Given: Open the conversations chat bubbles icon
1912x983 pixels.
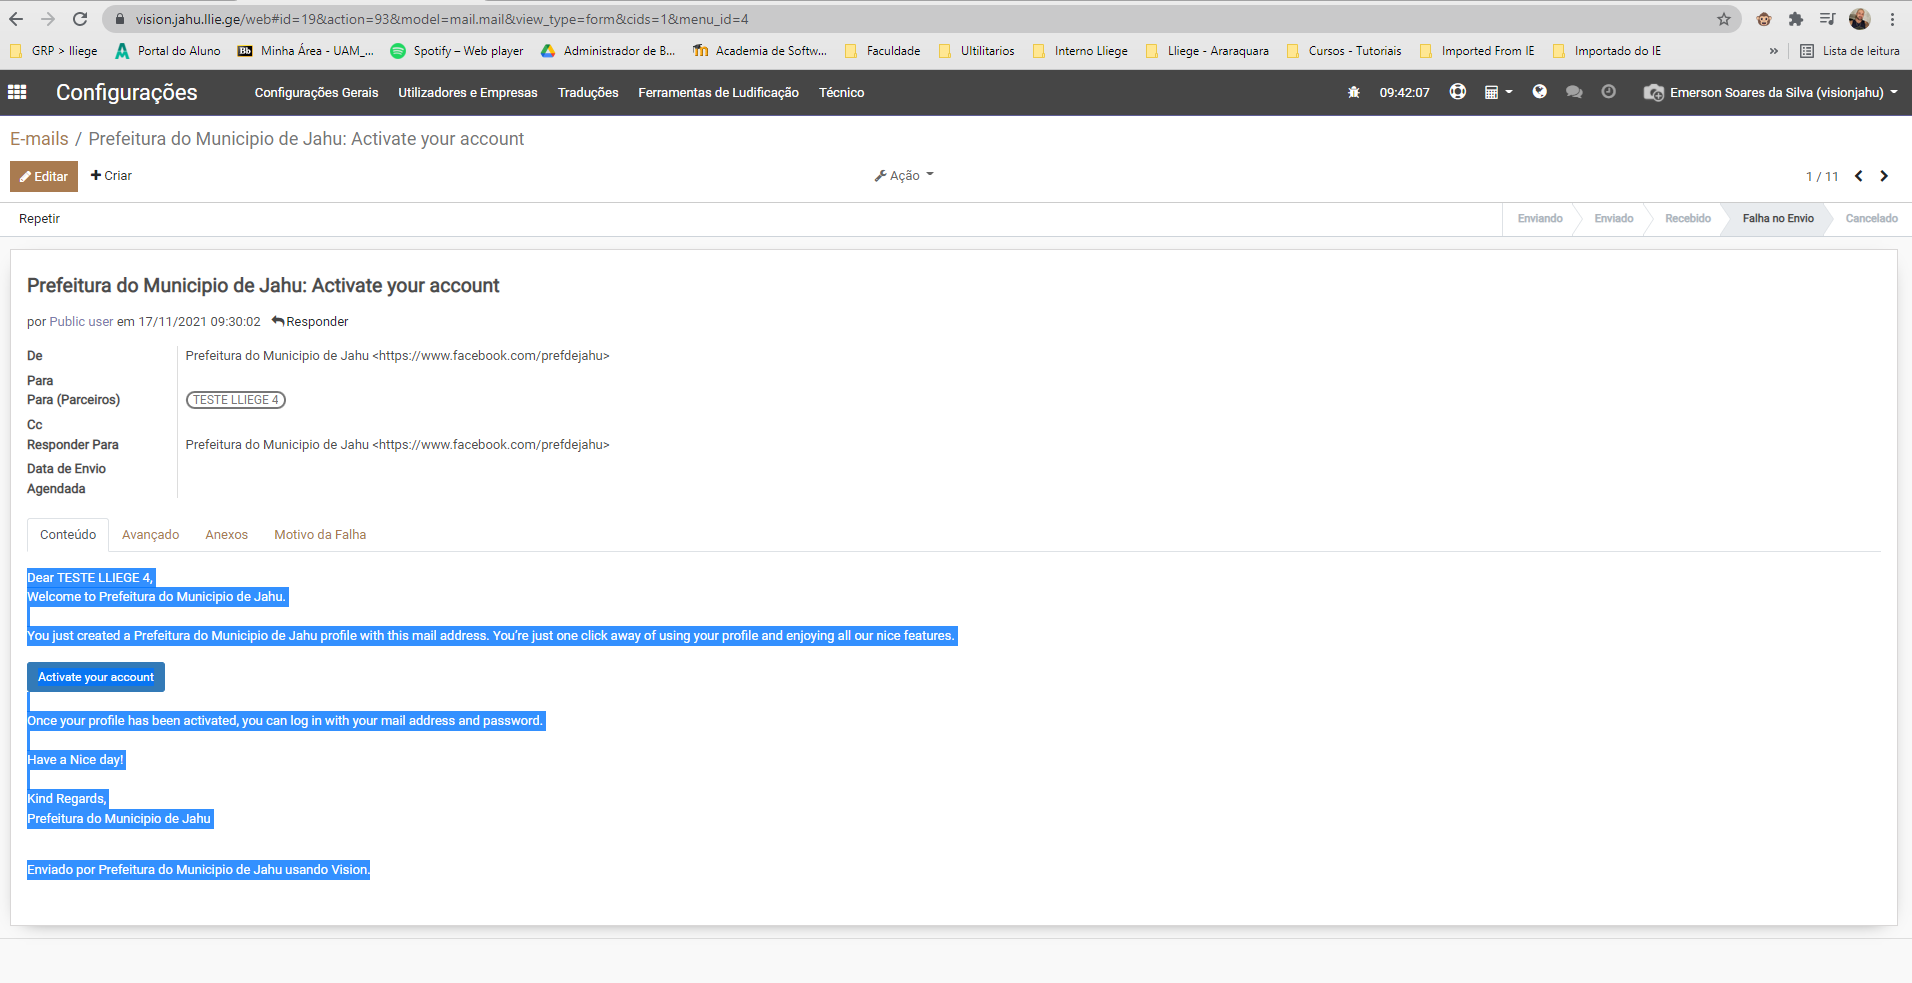Looking at the screenshot, I should tap(1573, 92).
